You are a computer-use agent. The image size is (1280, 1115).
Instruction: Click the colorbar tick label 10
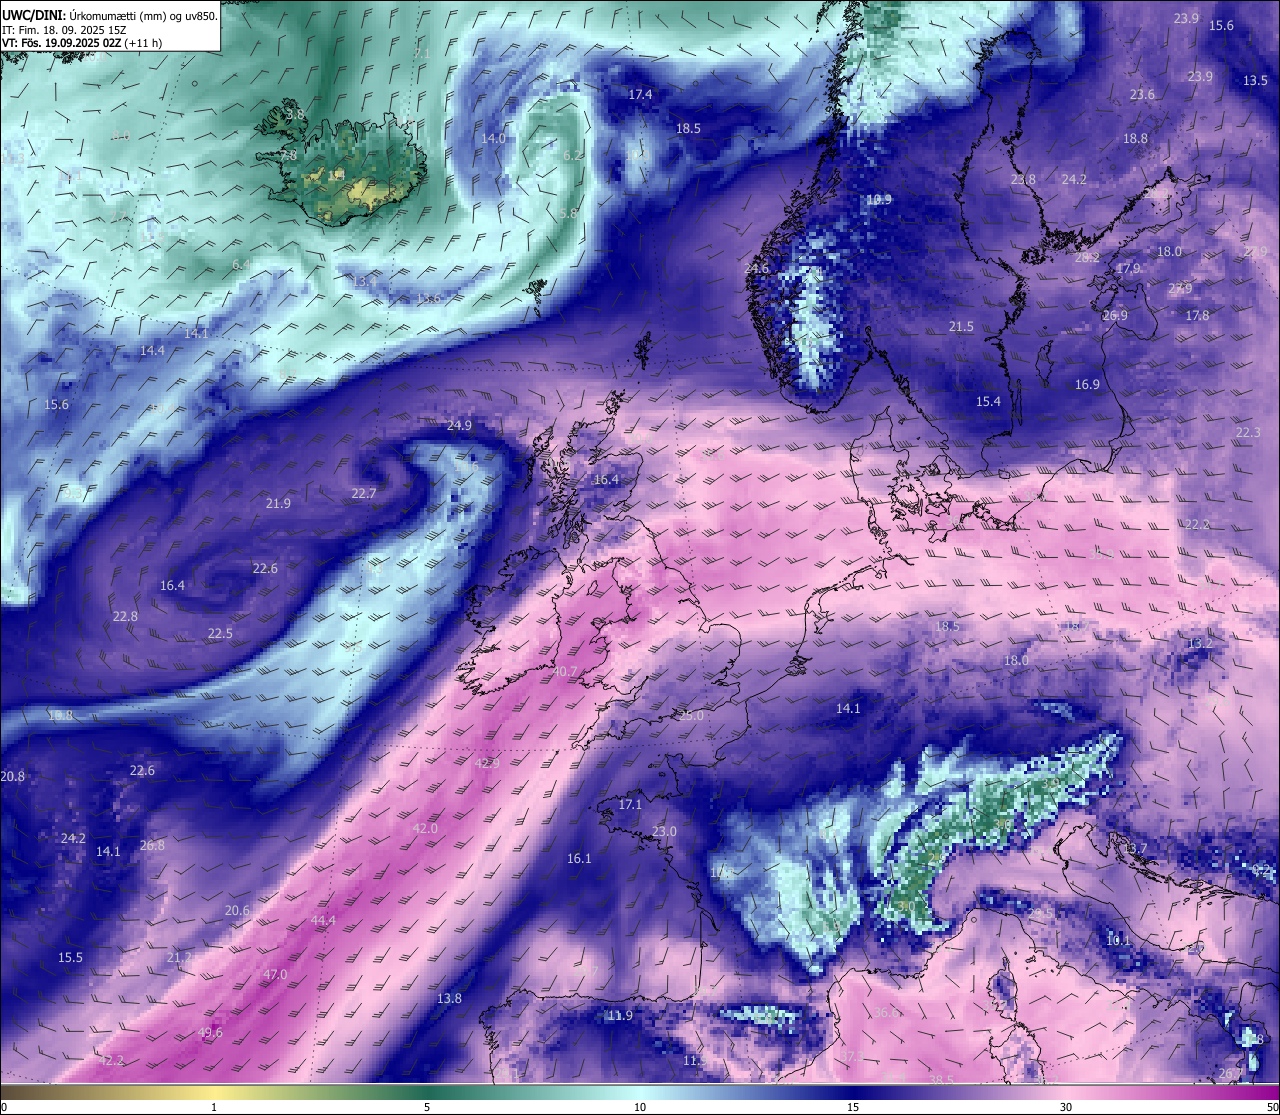pyautogui.click(x=640, y=1107)
